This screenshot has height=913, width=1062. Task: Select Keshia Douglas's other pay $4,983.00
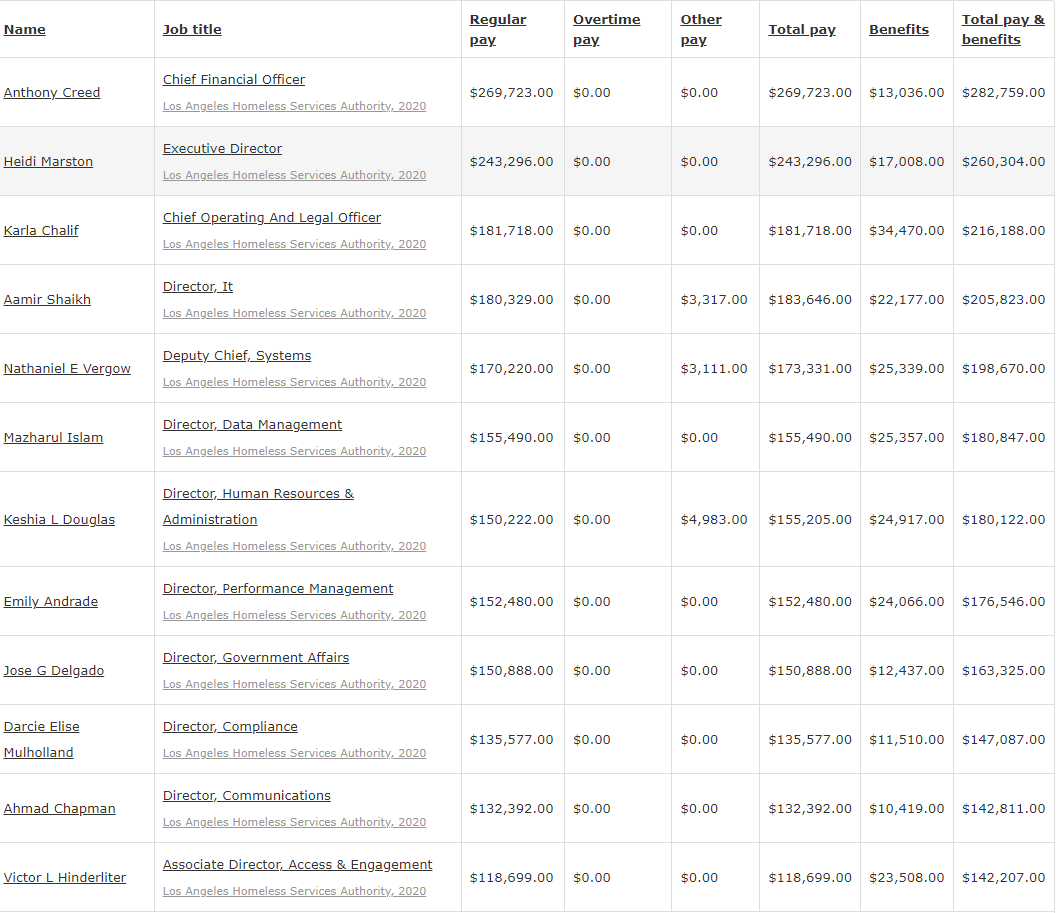click(714, 520)
